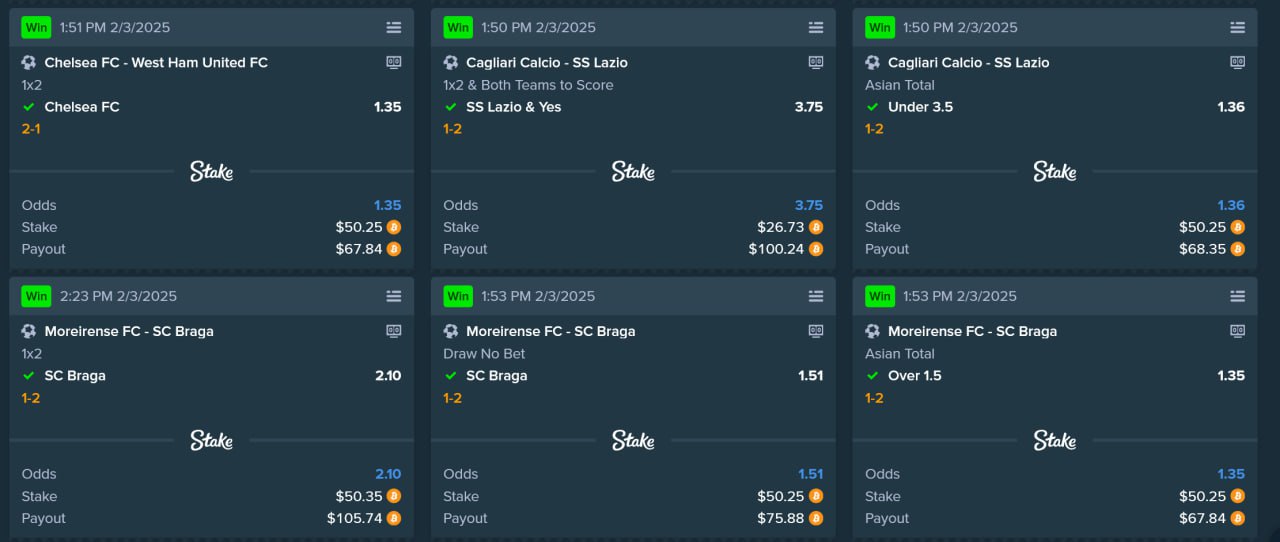Click the 2-1 score on the Chelsea bet
The width and height of the screenshot is (1280, 542).
tap(30, 129)
